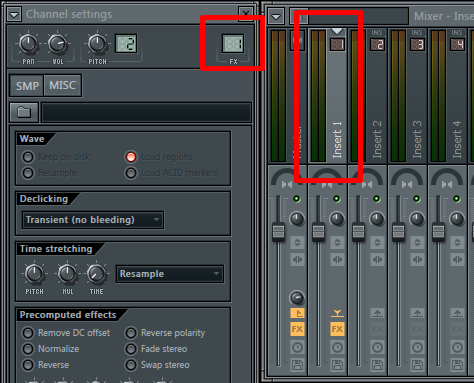Mute Insert 2 via green LED

[x=377, y=199]
